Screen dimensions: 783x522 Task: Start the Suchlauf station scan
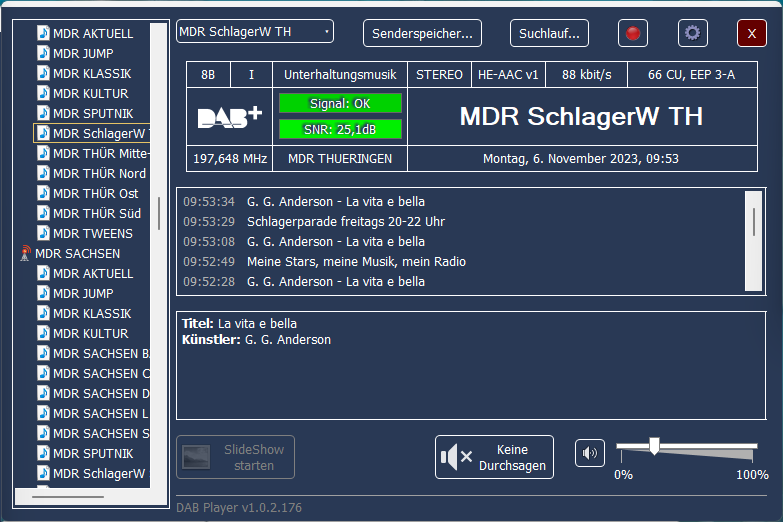(549, 33)
